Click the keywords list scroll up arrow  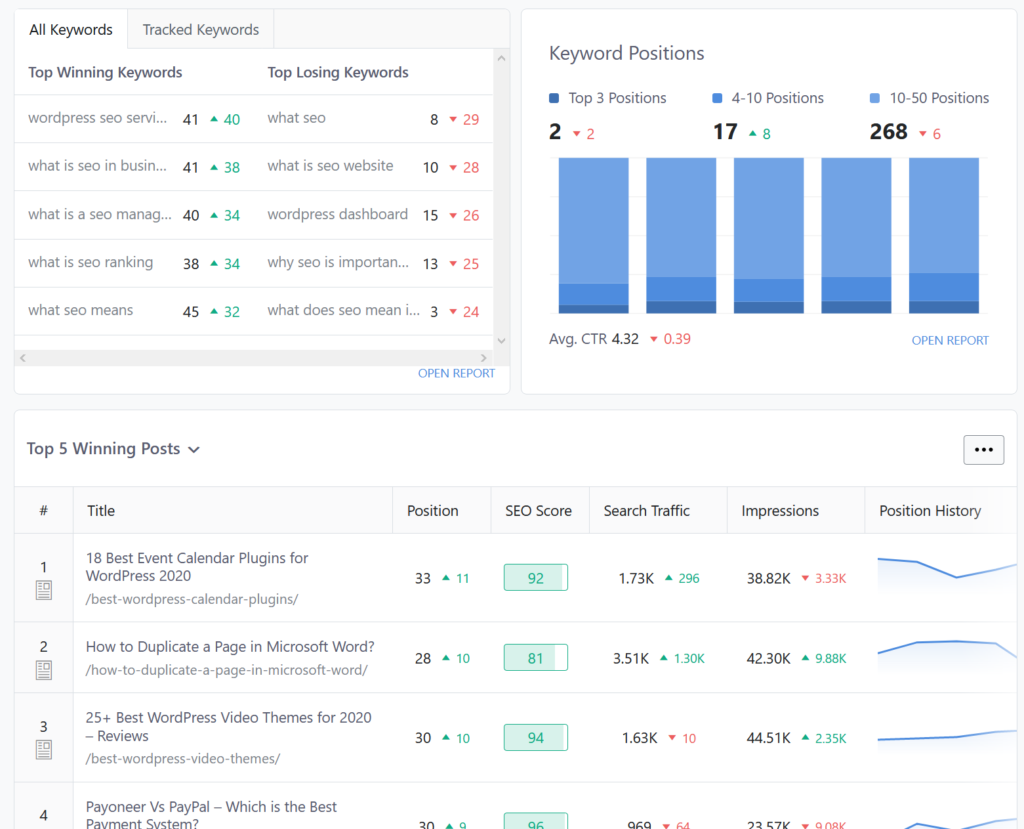pos(502,58)
